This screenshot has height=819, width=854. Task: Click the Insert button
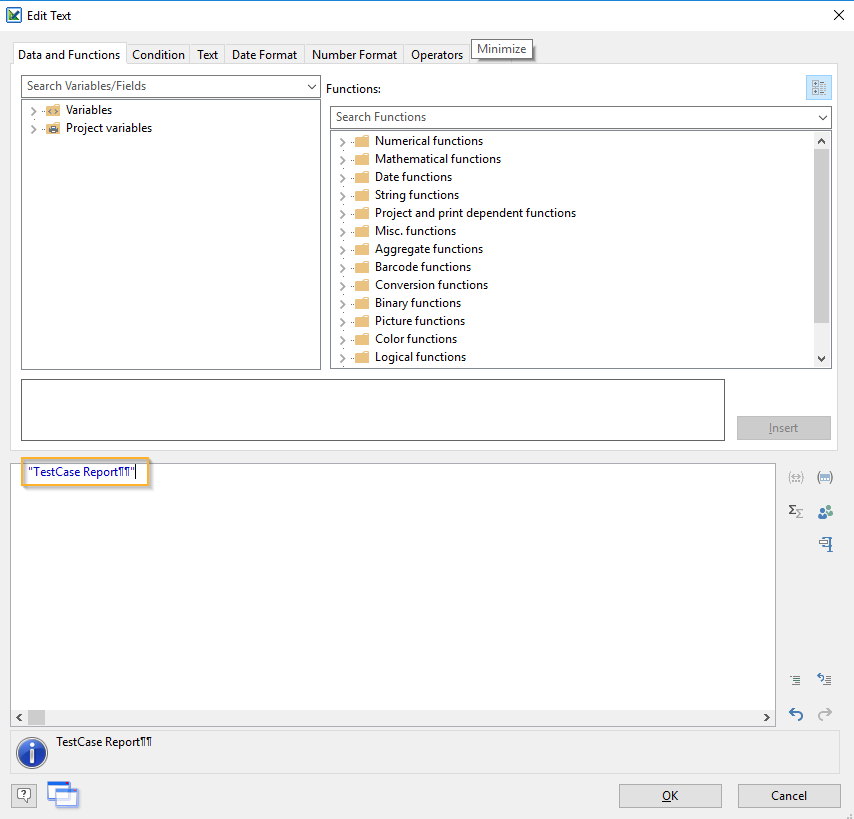tap(784, 428)
